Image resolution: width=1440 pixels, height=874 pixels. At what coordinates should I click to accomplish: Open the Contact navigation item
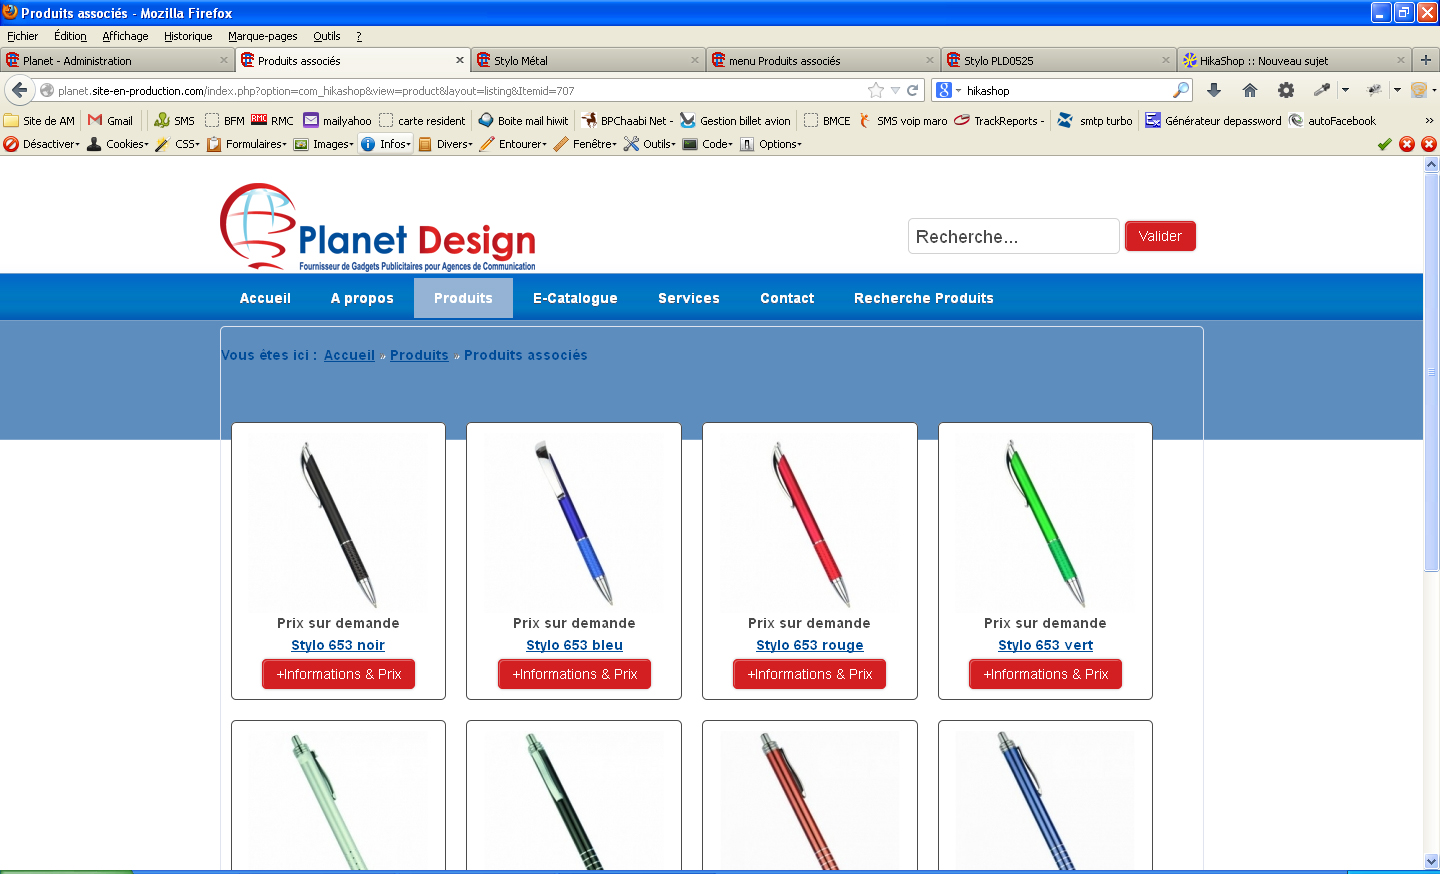click(x=787, y=298)
